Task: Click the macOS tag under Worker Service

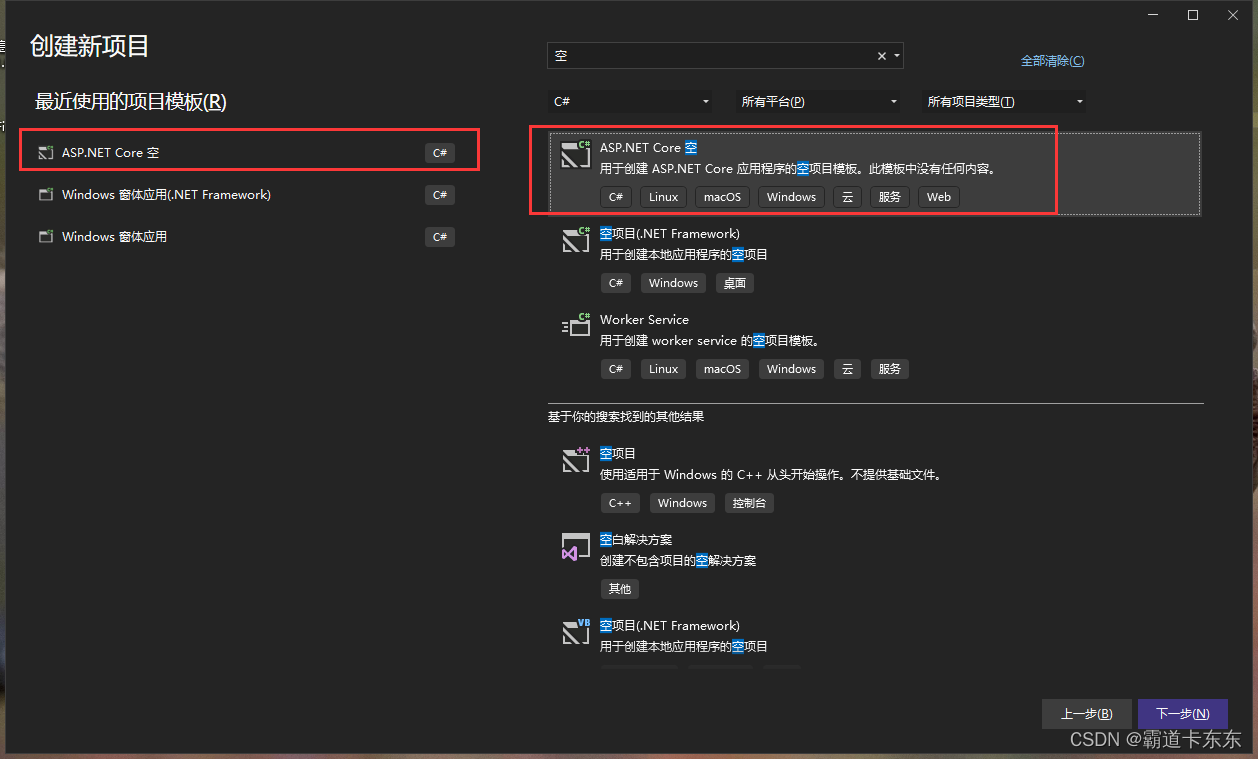Action: point(722,369)
